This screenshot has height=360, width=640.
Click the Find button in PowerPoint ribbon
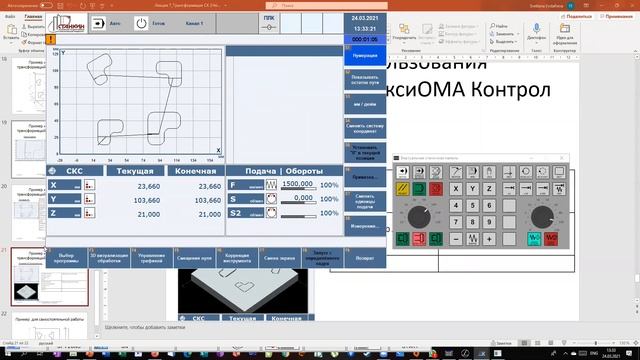[x=499, y=26]
